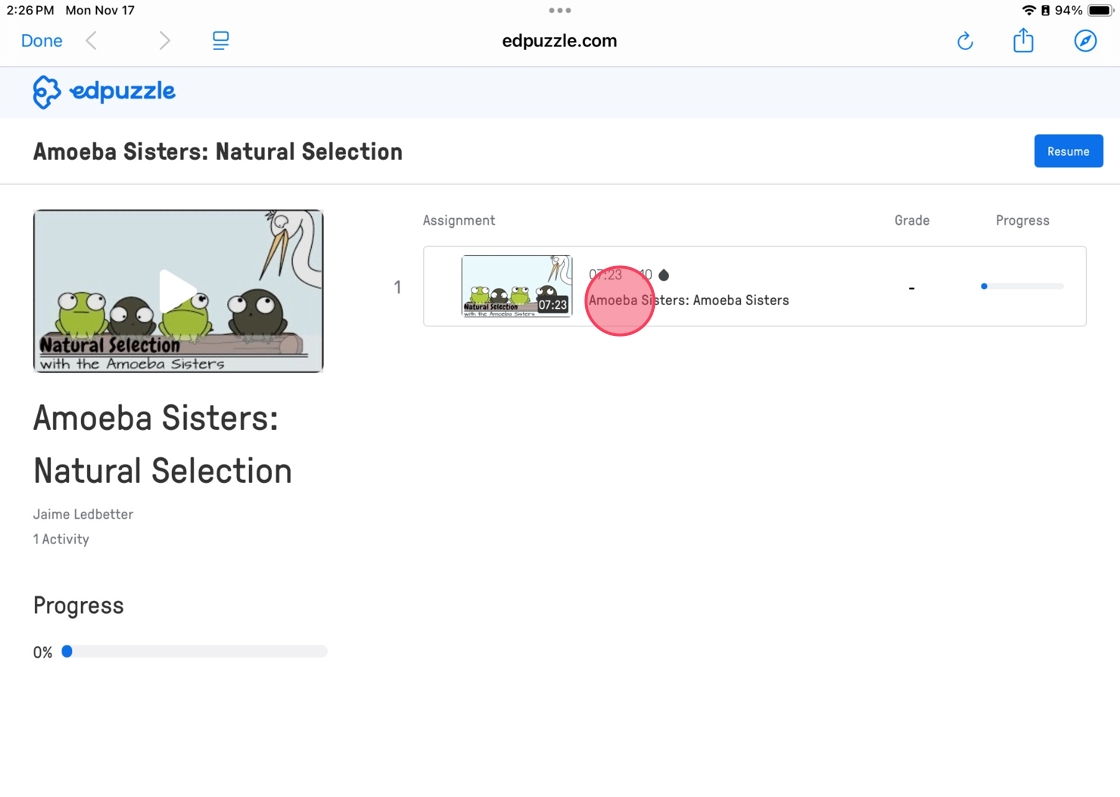Reload the page with the refresh icon
1120x797 pixels.
(x=965, y=41)
